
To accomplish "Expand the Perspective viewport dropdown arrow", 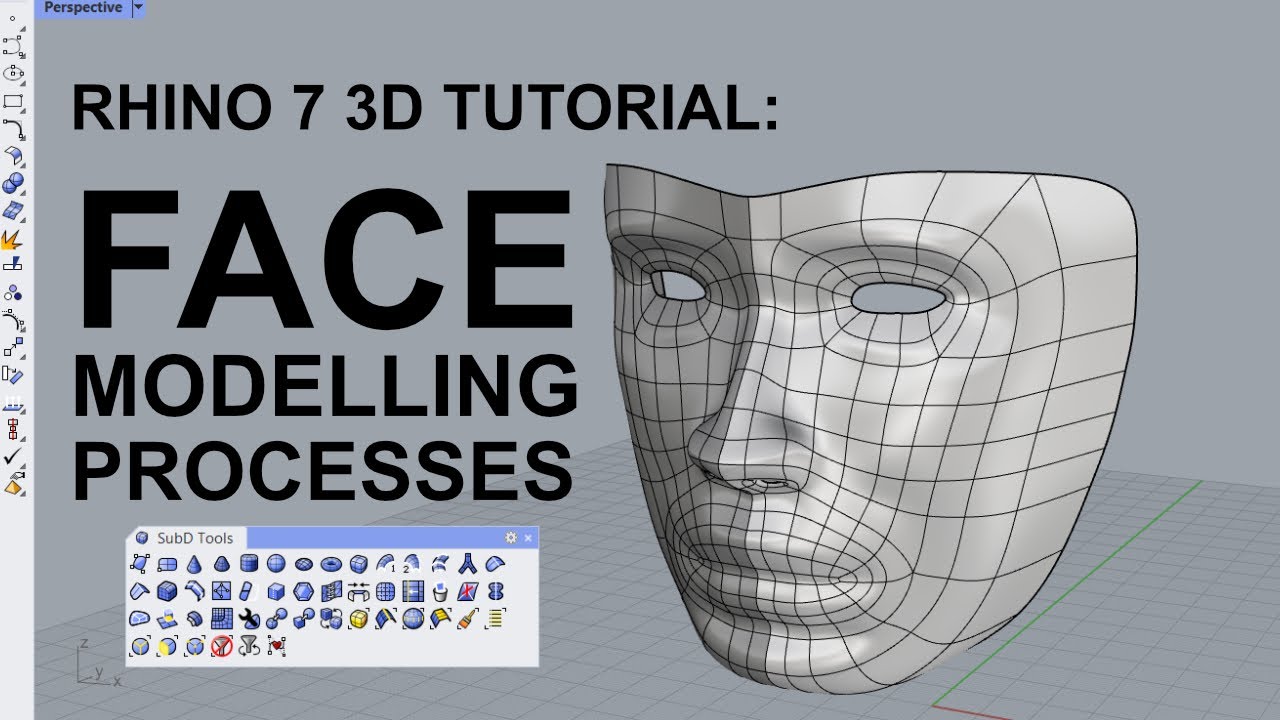I will pyautogui.click(x=138, y=8).
